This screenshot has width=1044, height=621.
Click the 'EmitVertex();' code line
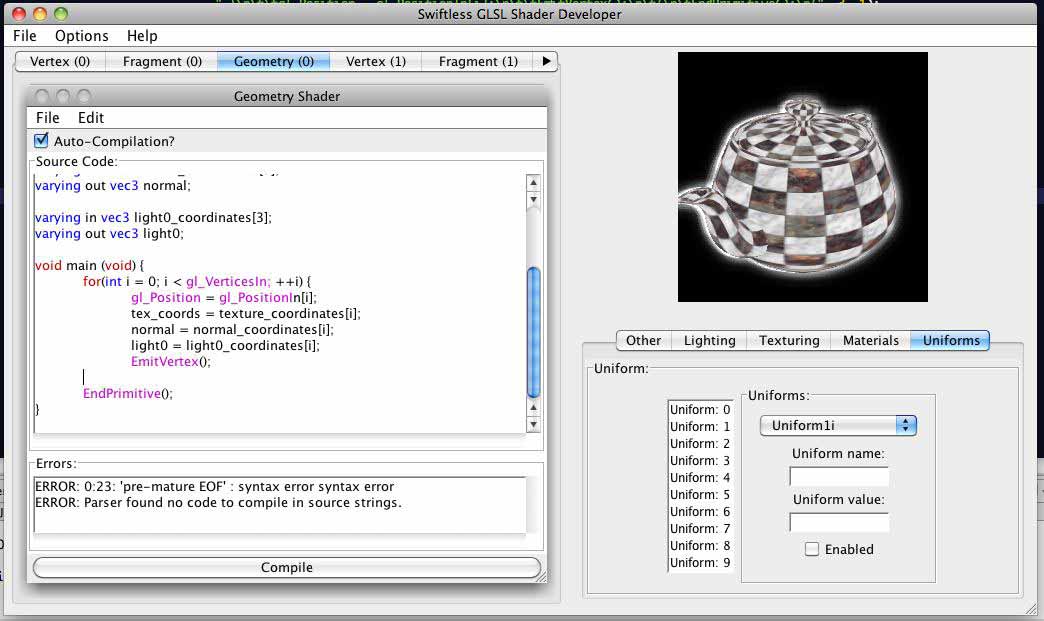click(170, 361)
